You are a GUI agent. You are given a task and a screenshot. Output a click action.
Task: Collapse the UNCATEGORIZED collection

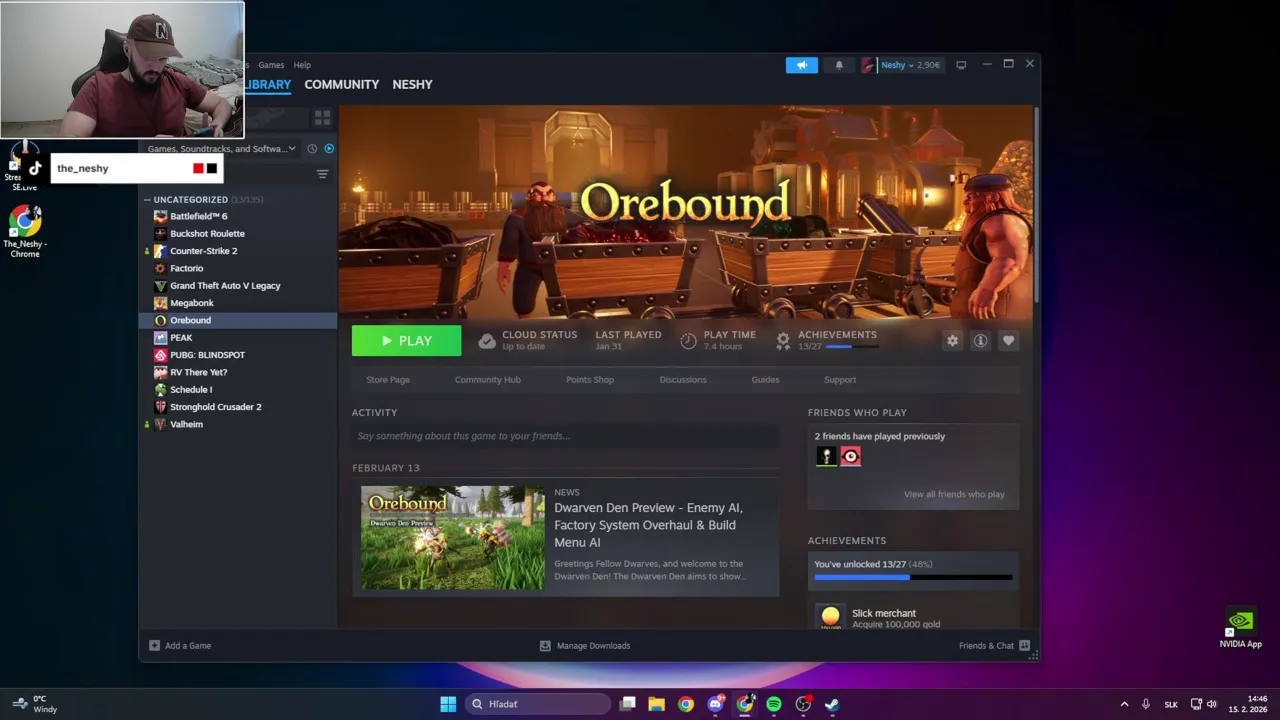click(148, 200)
